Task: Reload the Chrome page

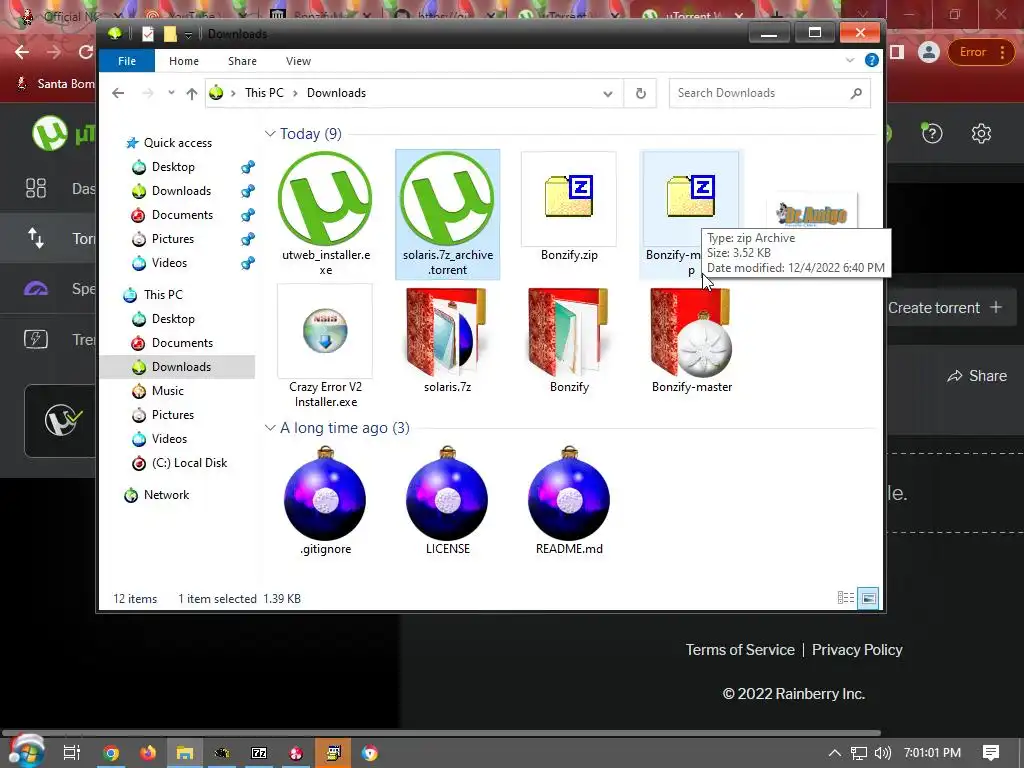Action: coord(86,52)
